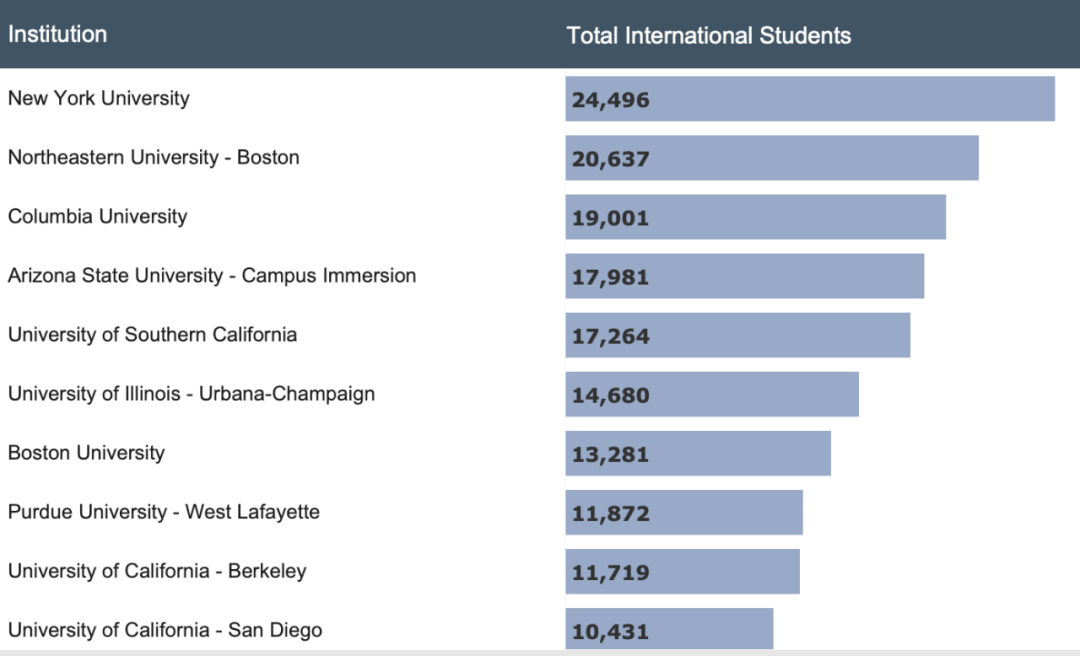
Task: Select University of California - San Diego label
Action: [x=165, y=631]
